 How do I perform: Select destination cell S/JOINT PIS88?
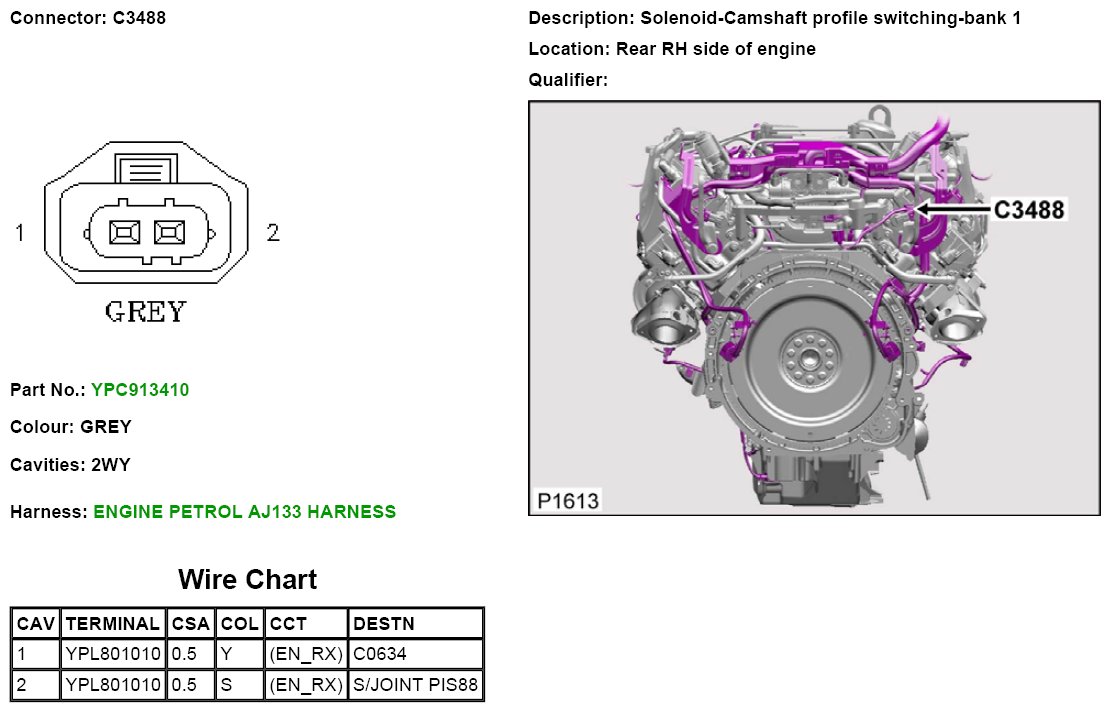pos(415,686)
